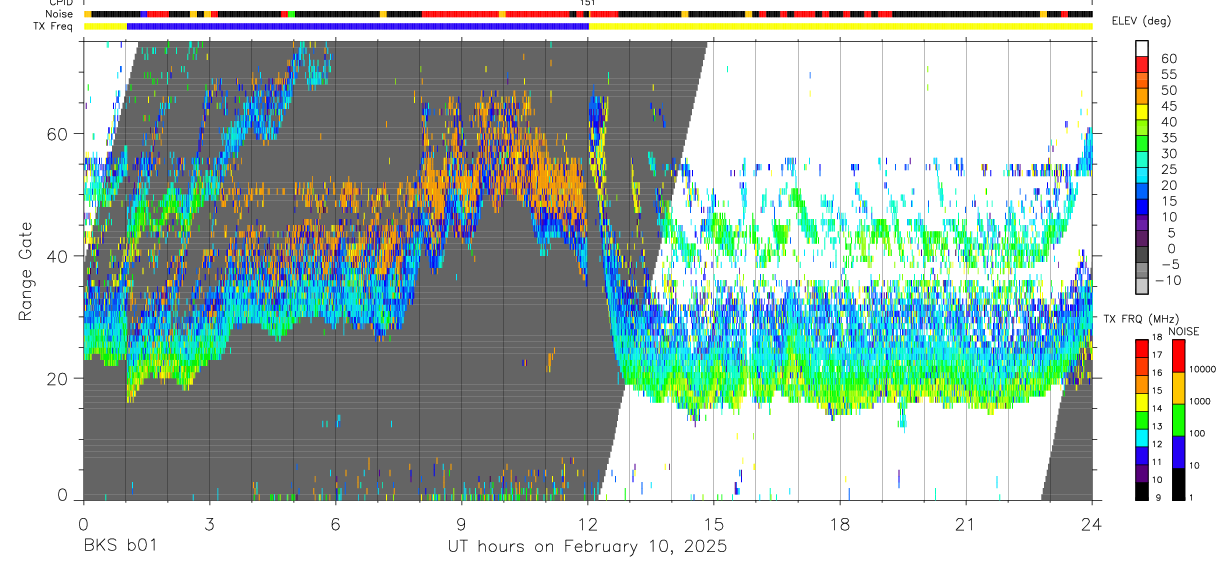The height and width of the screenshot is (567, 1228).
Task: Click the '20' tick label on the Range Gate axis
Action: (58, 378)
